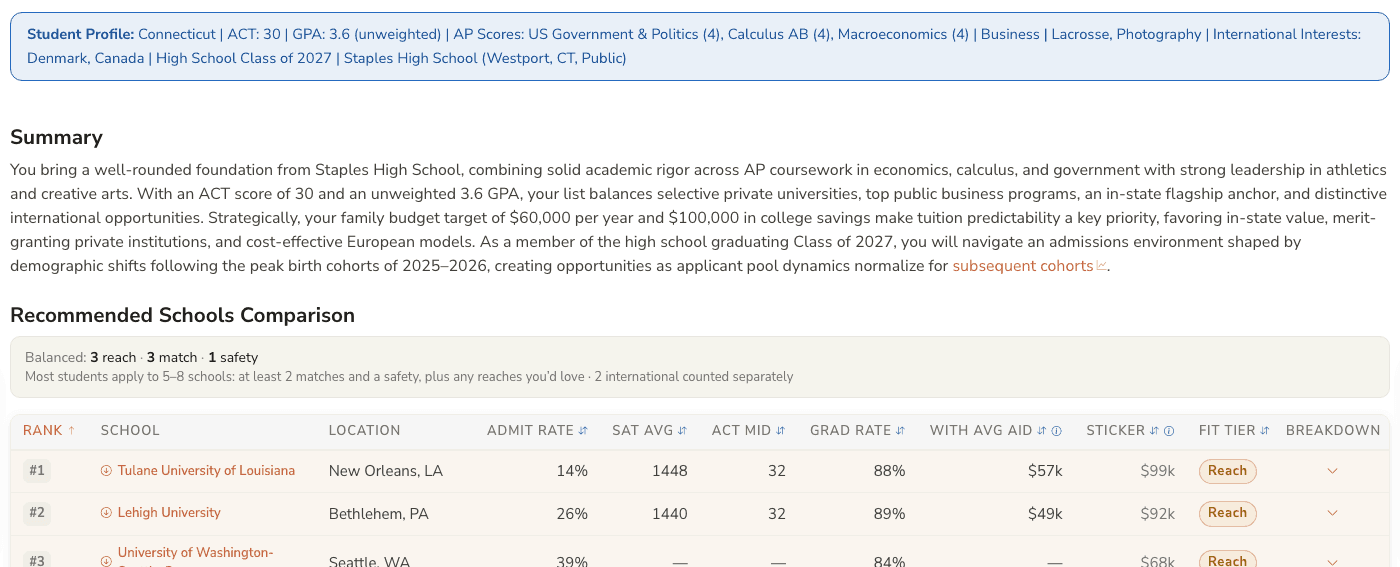This screenshot has width=1400, height=567.
Task: Click the SCHOOL column header
Action: click(130, 431)
